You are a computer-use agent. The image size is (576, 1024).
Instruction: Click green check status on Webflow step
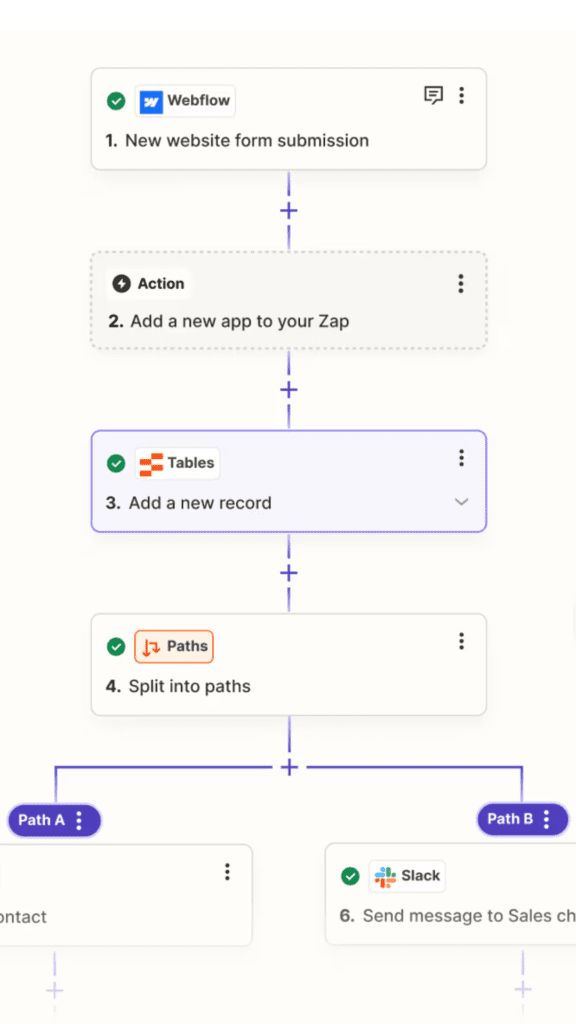116,101
